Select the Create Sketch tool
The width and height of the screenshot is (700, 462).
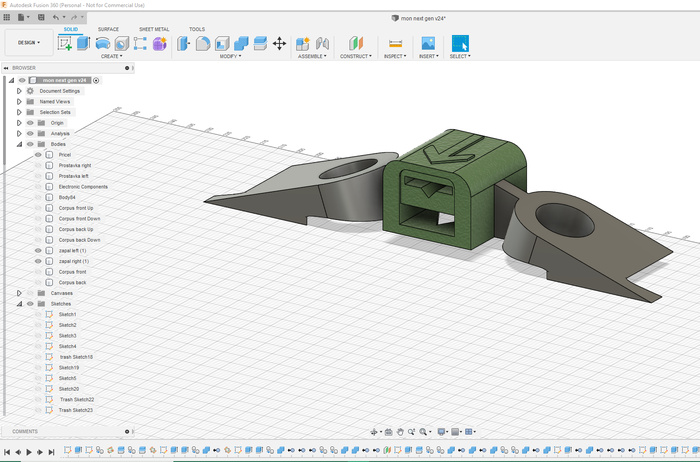tap(65, 43)
